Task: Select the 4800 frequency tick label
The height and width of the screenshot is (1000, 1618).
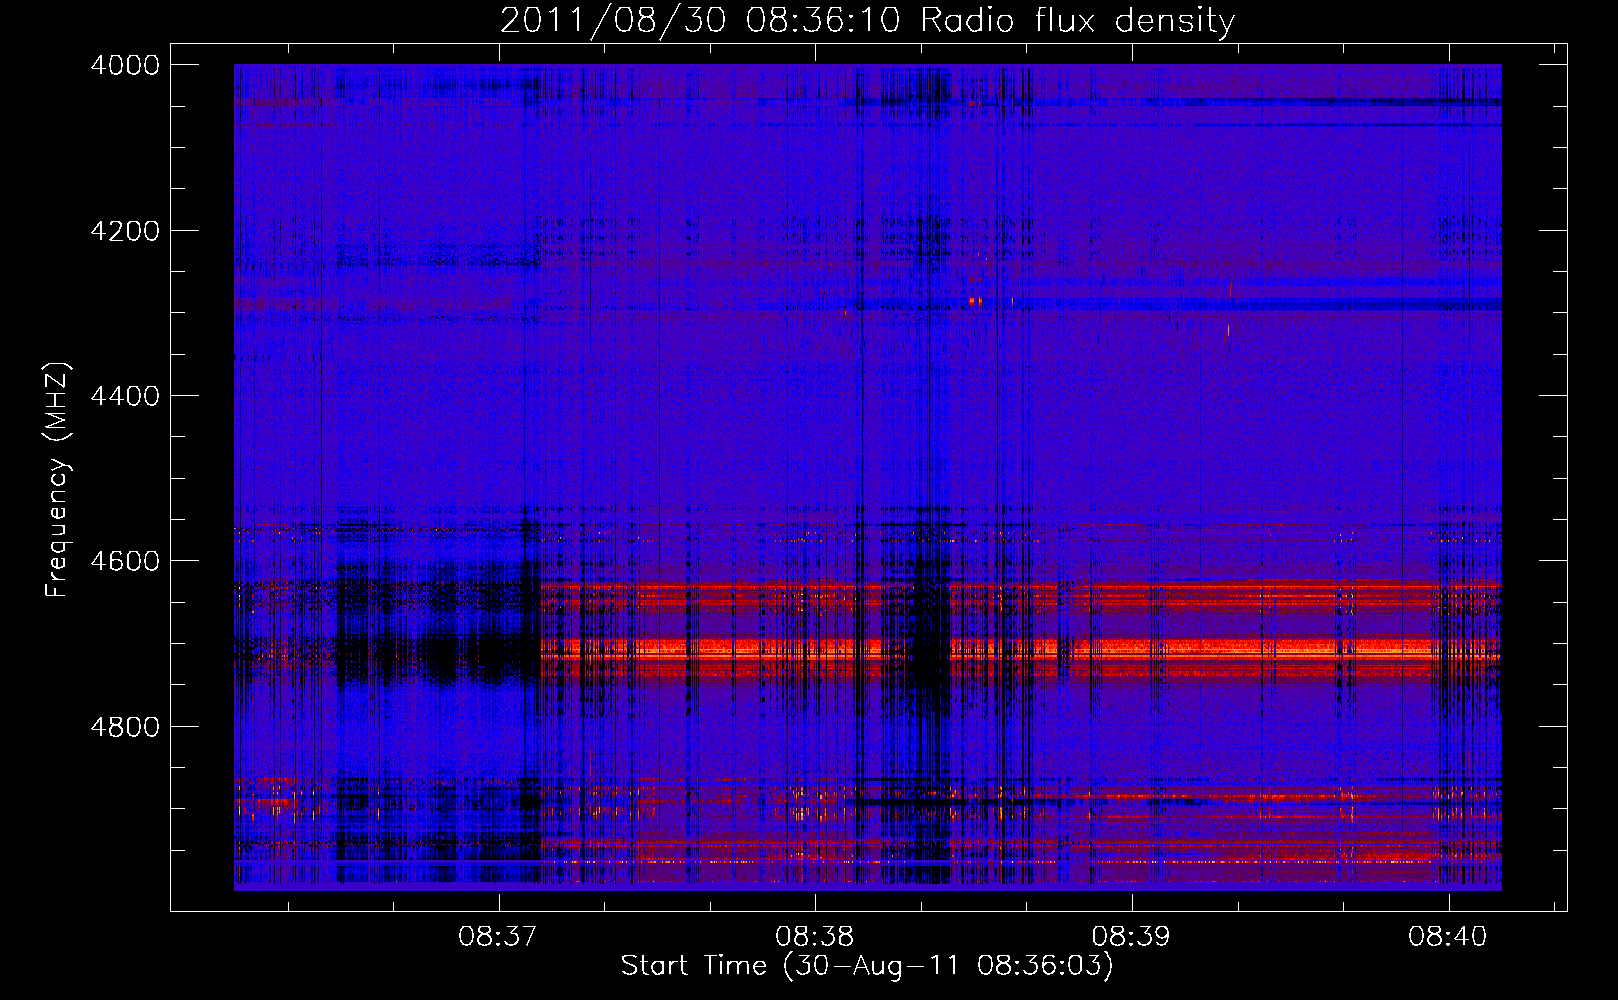Action: tap(125, 727)
